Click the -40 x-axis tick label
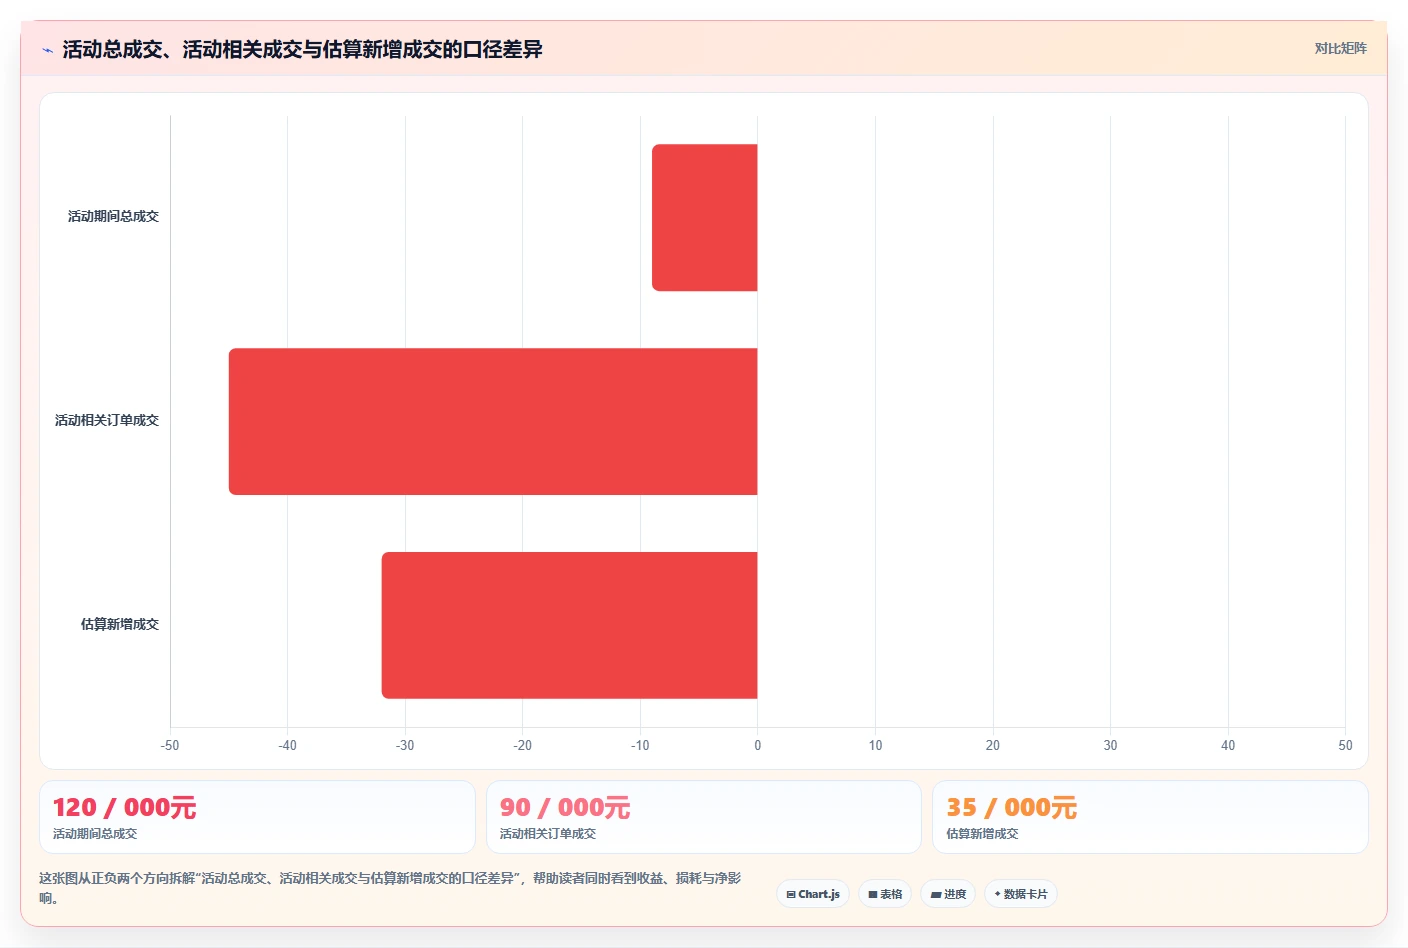The image size is (1408, 948). click(287, 745)
